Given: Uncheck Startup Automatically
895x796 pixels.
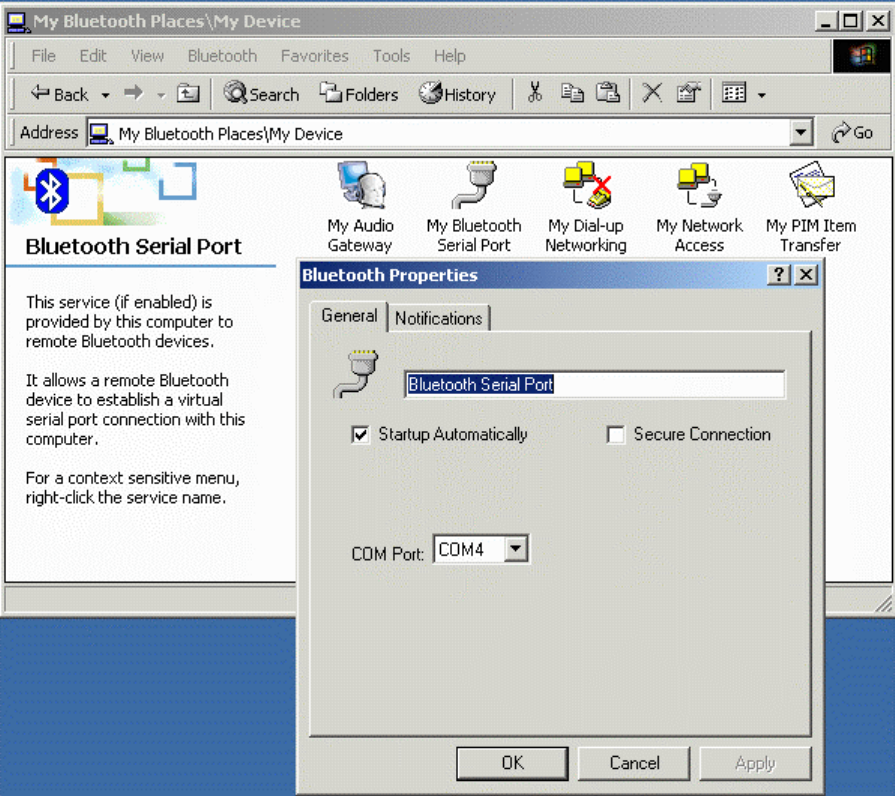Looking at the screenshot, I should 360,435.
